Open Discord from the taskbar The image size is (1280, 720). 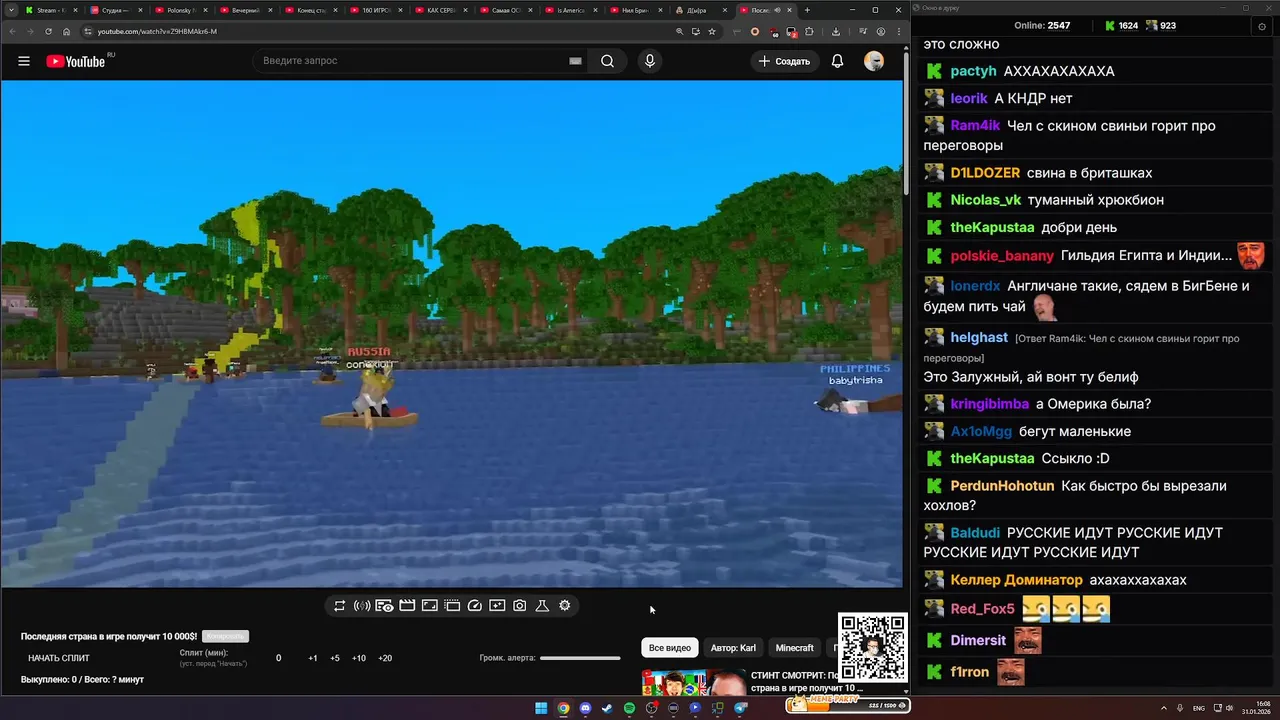click(x=585, y=708)
